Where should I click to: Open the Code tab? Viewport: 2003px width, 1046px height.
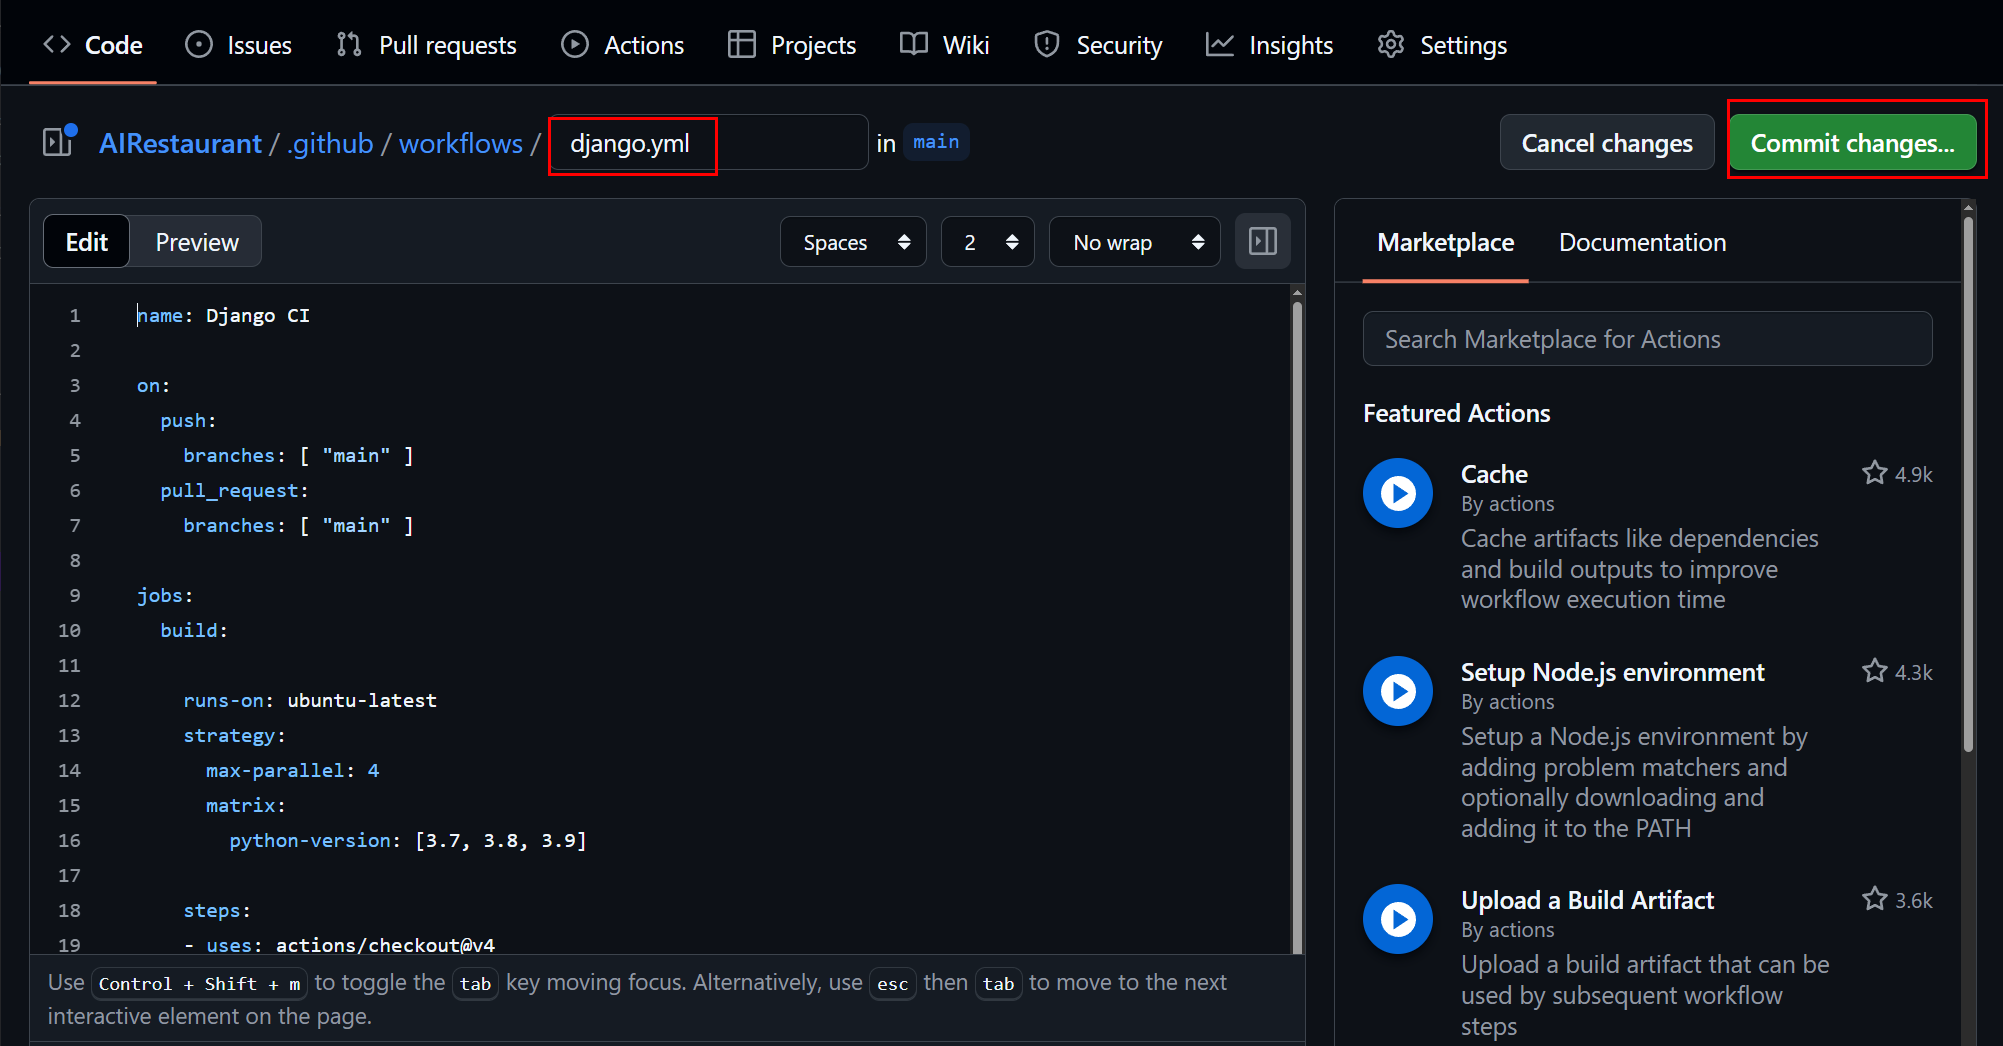click(93, 45)
